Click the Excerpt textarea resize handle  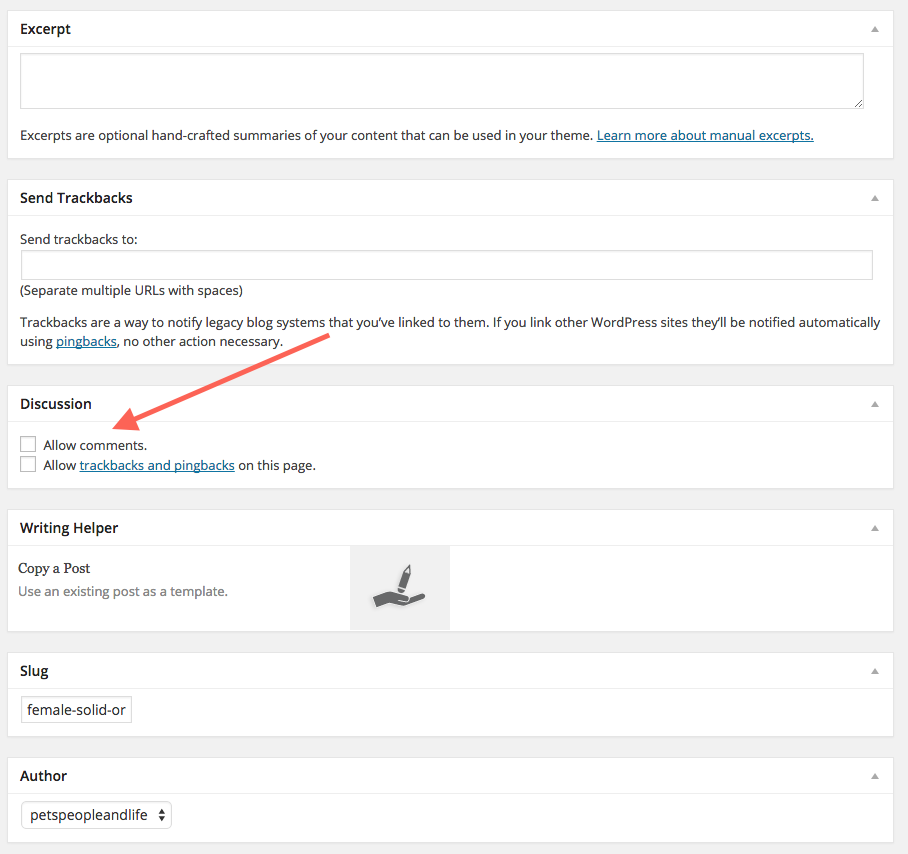[x=858, y=103]
